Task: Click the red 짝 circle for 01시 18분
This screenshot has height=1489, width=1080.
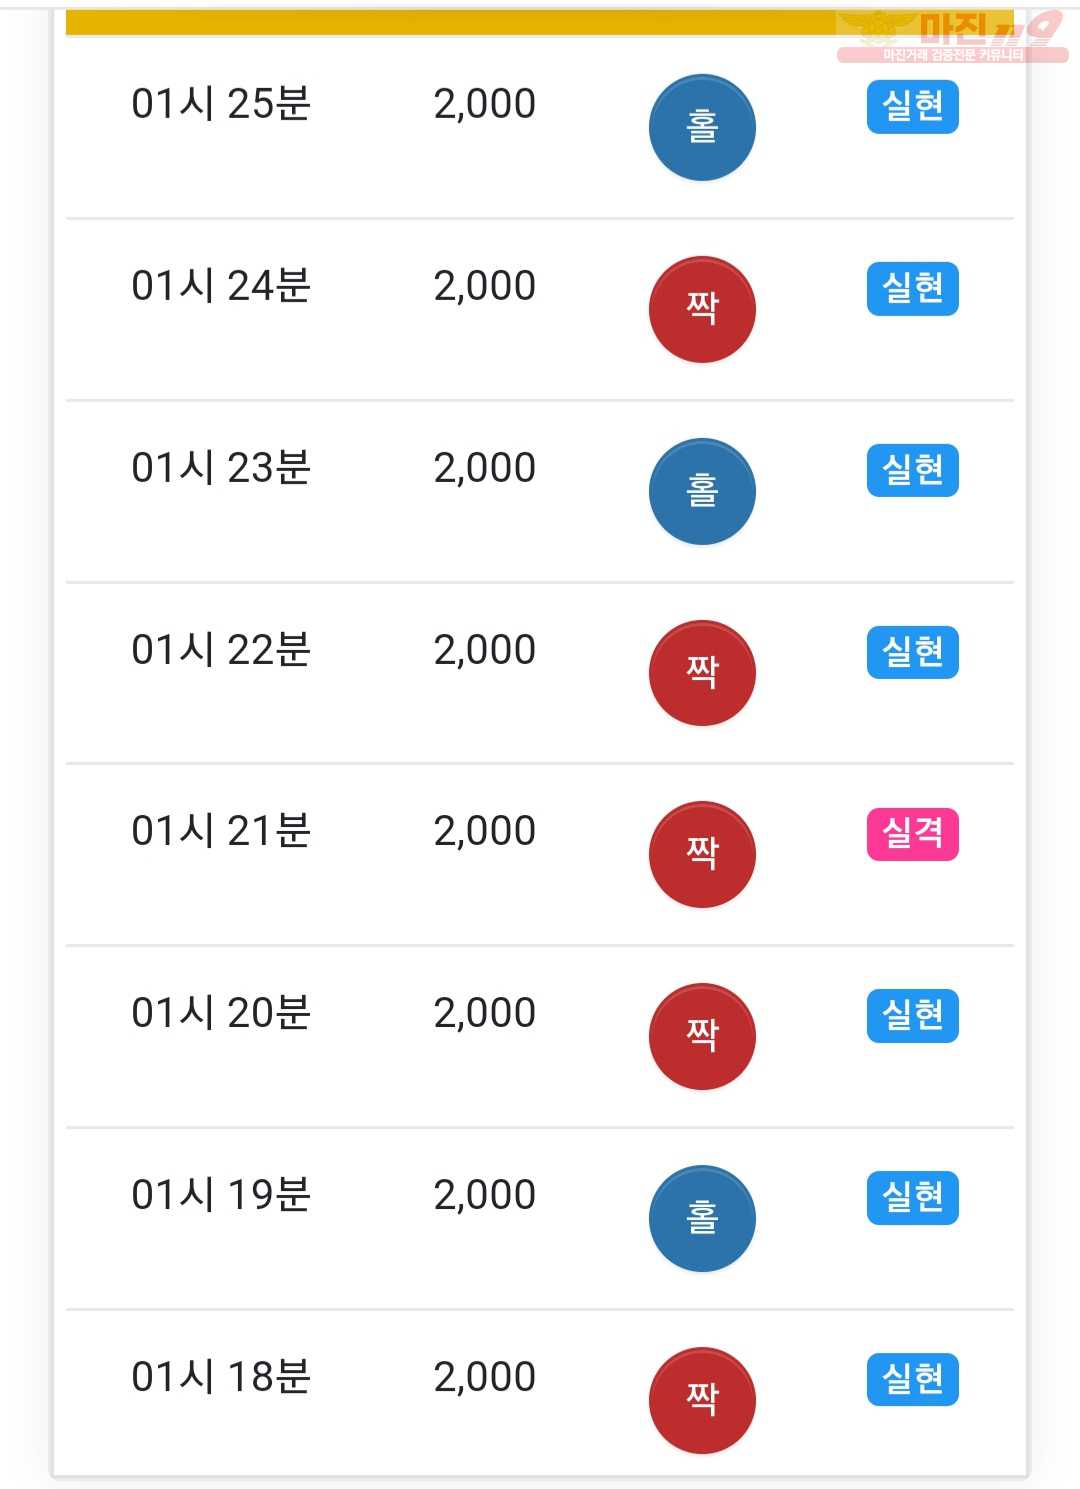Action: [x=702, y=1400]
